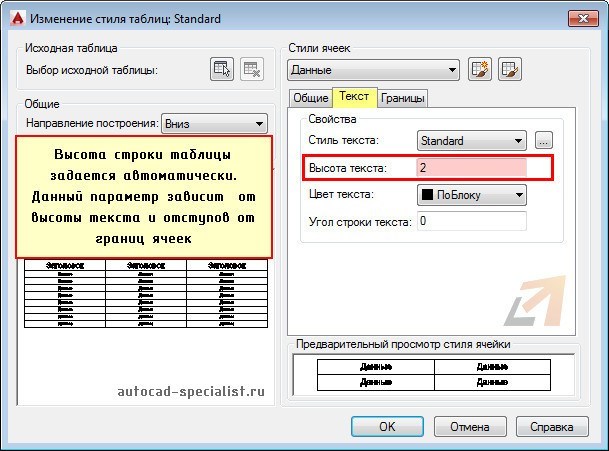Click the black text color swatch

point(427,195)
